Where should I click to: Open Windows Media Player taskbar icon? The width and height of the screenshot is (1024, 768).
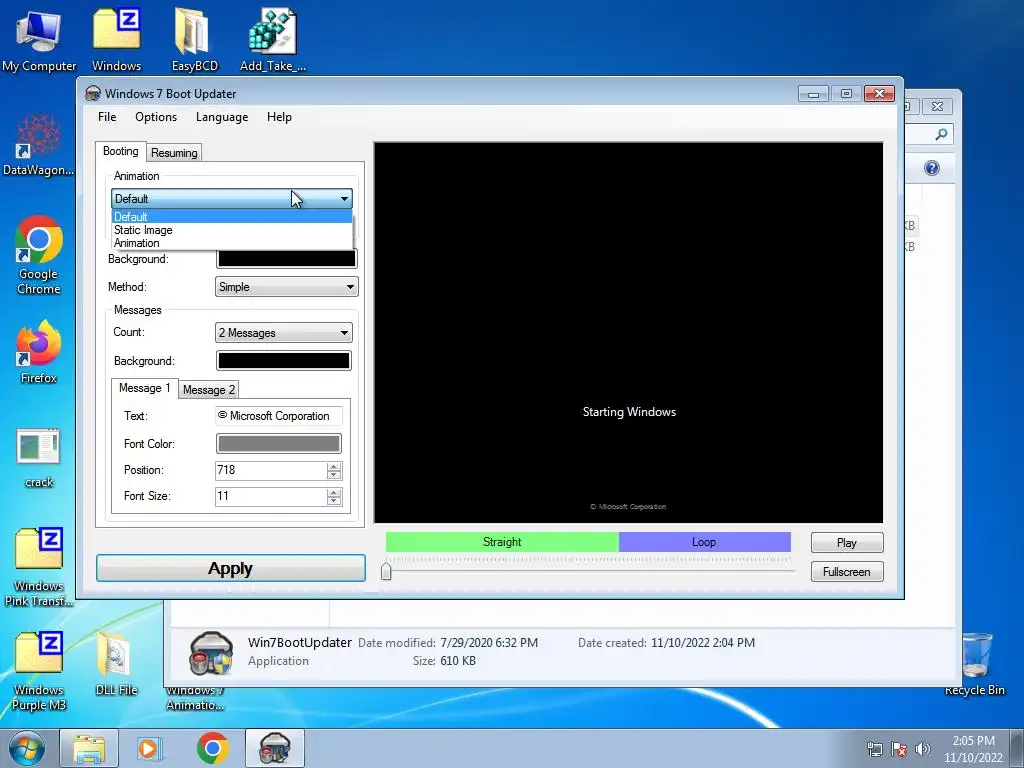coord(150,748)
